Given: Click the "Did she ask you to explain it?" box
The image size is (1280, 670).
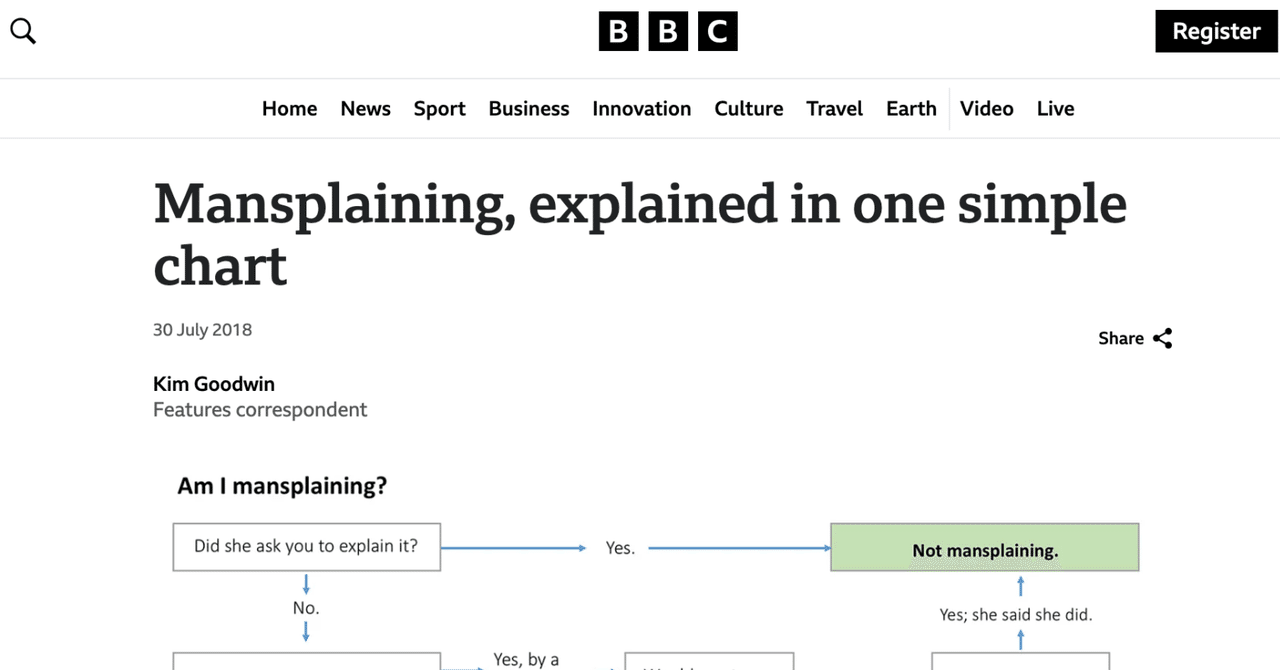Looking at the screenshot, I should (x=306, y=547).
